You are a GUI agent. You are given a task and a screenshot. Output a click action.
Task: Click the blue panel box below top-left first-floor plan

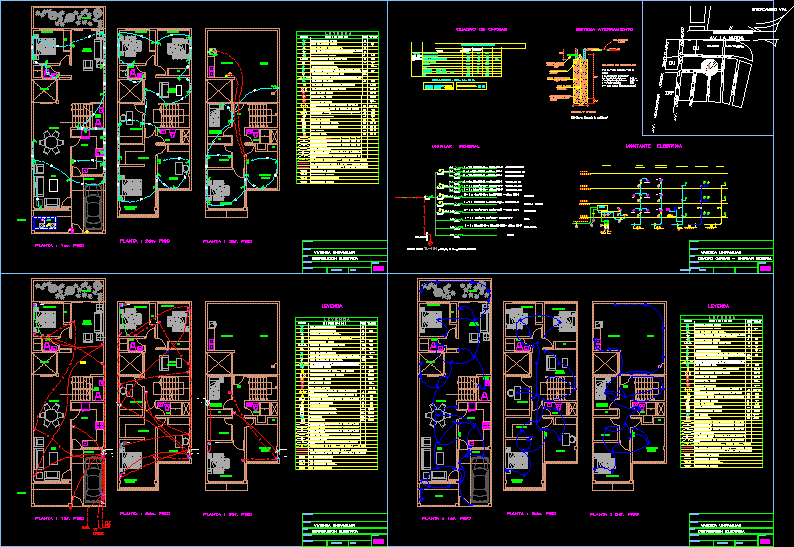point(46,222)
